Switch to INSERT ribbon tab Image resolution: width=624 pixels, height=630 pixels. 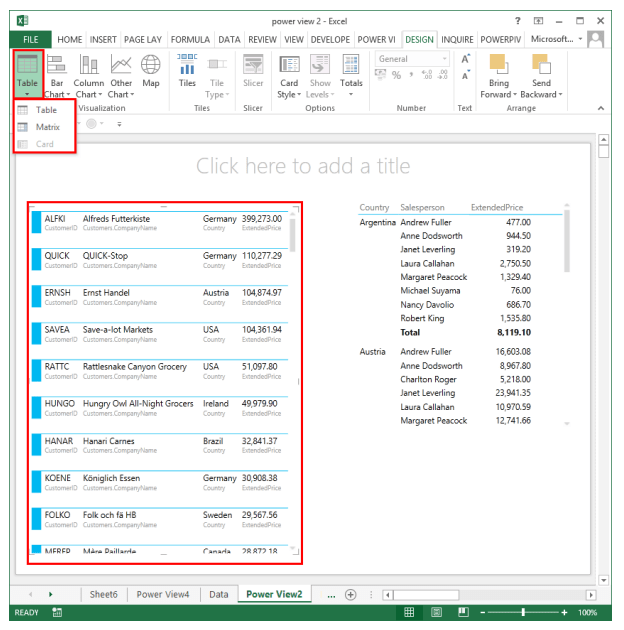(103, 39)
